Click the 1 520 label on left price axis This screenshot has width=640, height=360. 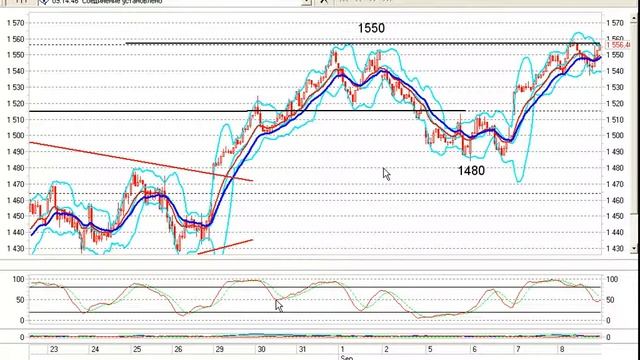[16, 104]
